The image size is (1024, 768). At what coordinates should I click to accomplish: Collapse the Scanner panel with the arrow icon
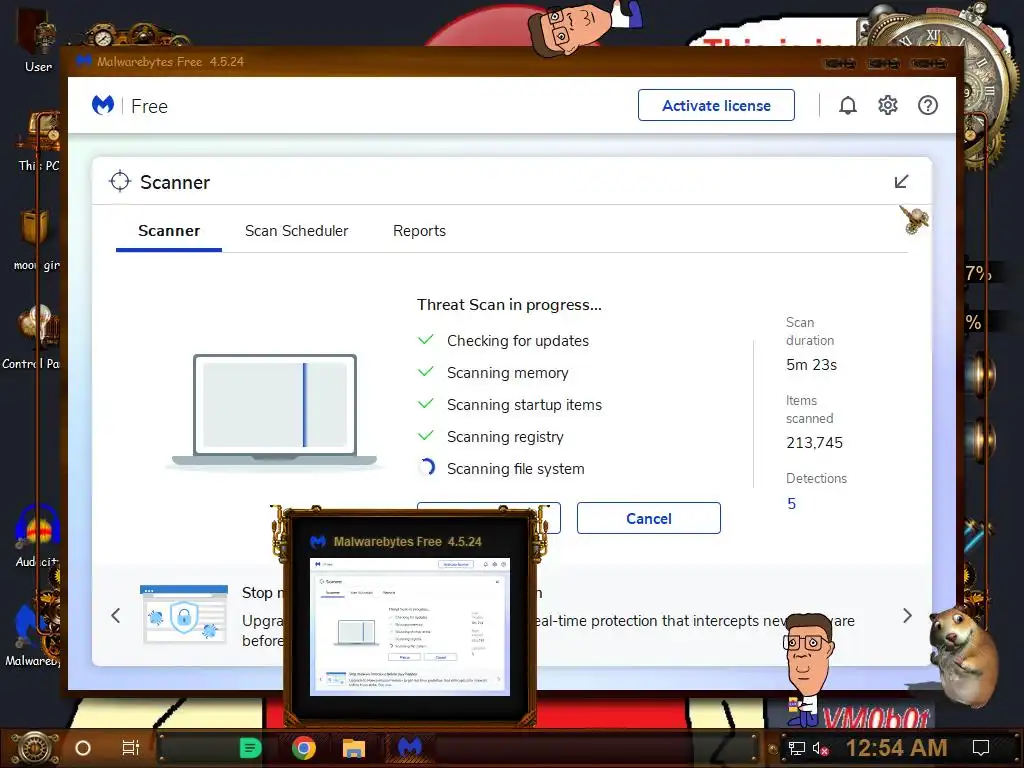[x=901, y=182]
